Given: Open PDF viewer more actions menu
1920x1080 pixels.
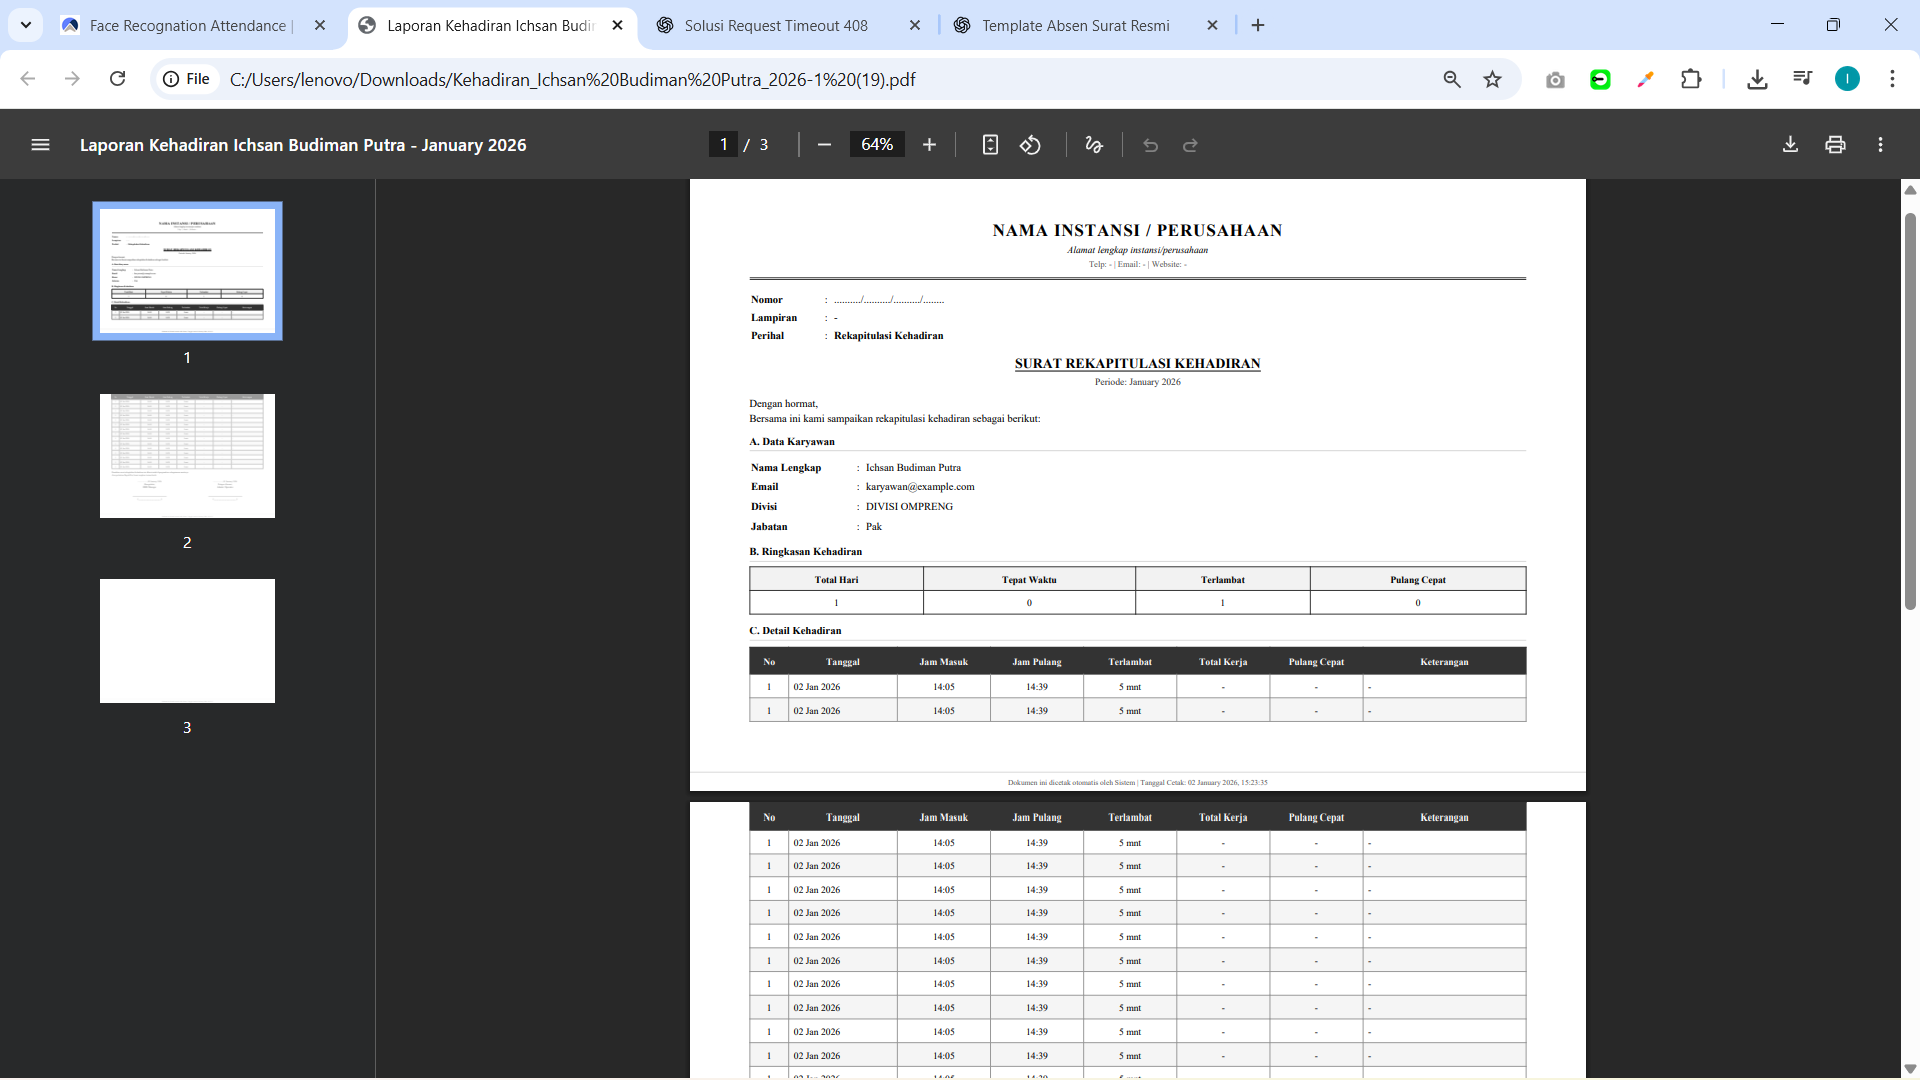Looking at the screenshot, I should [x=1880, y=145].
